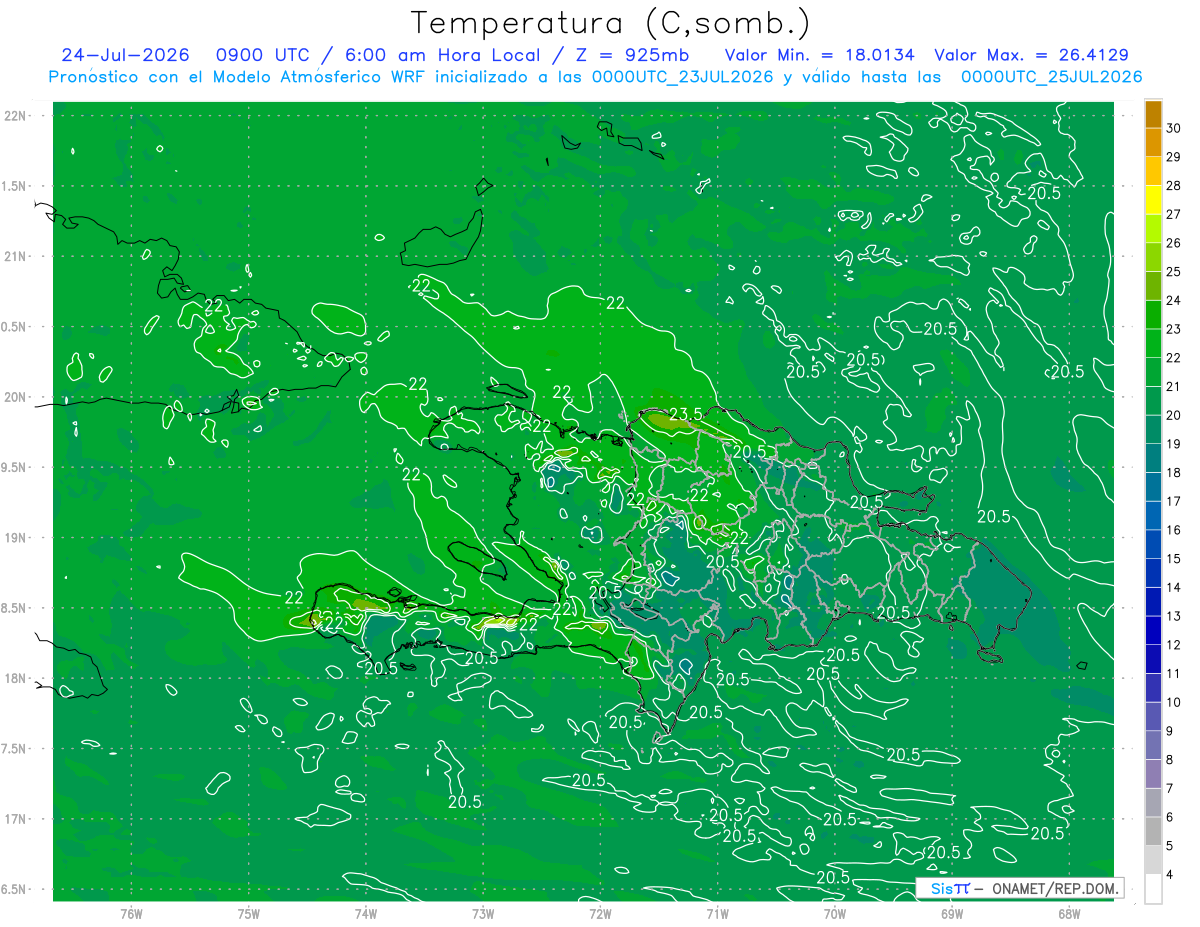This screenshot has height=927, width=1200.
Task: Click the '74W' longitude axis label
Action: tap(365, 913)
